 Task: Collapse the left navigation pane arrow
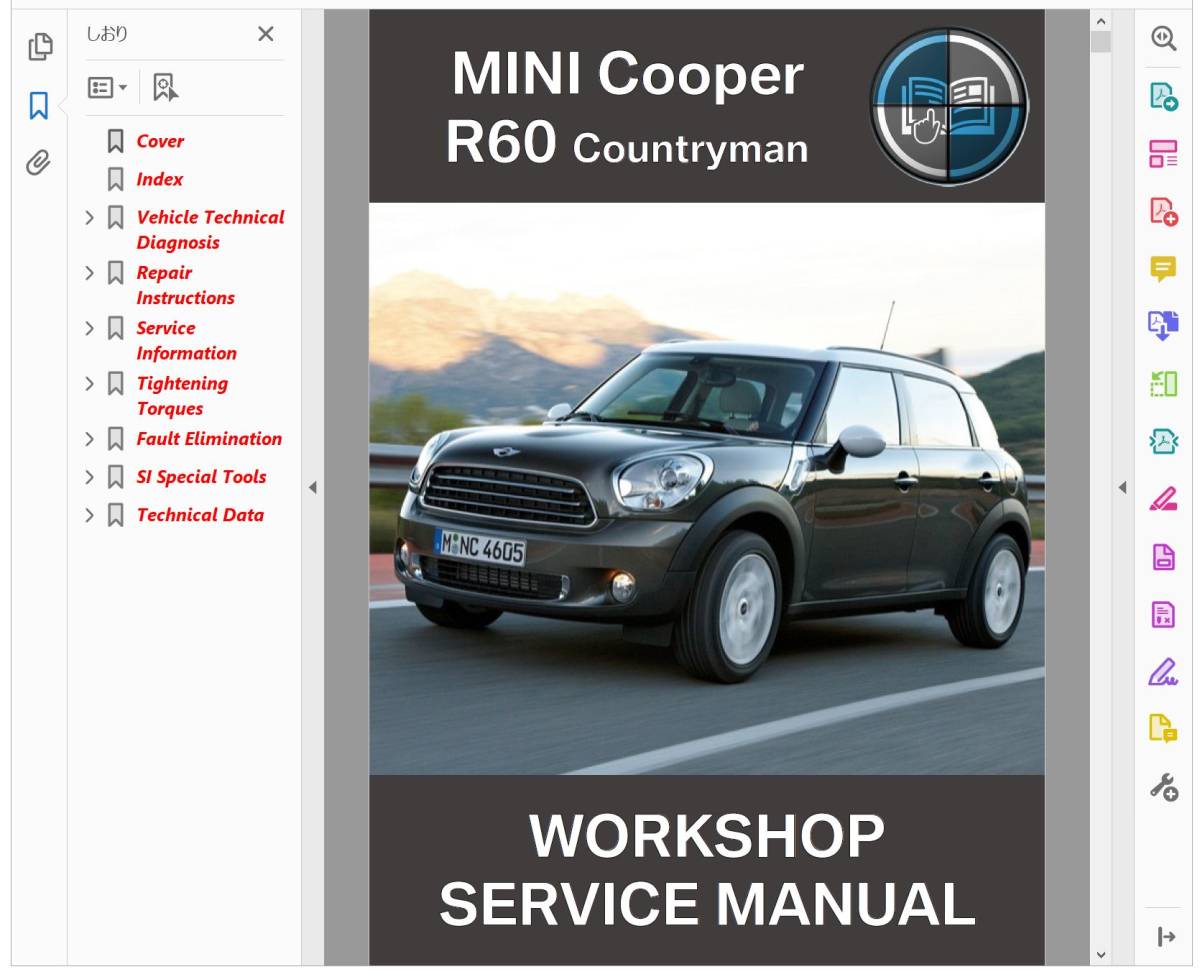[x=312, y=488]
